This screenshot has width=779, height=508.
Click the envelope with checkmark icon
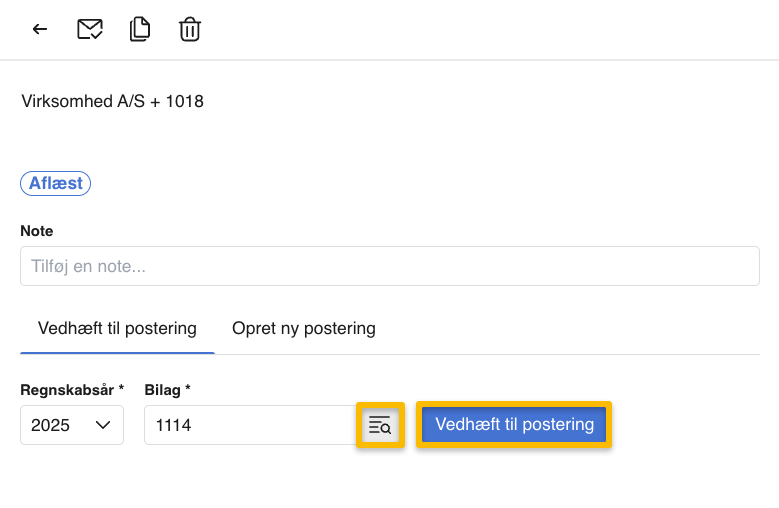(90, 30)
